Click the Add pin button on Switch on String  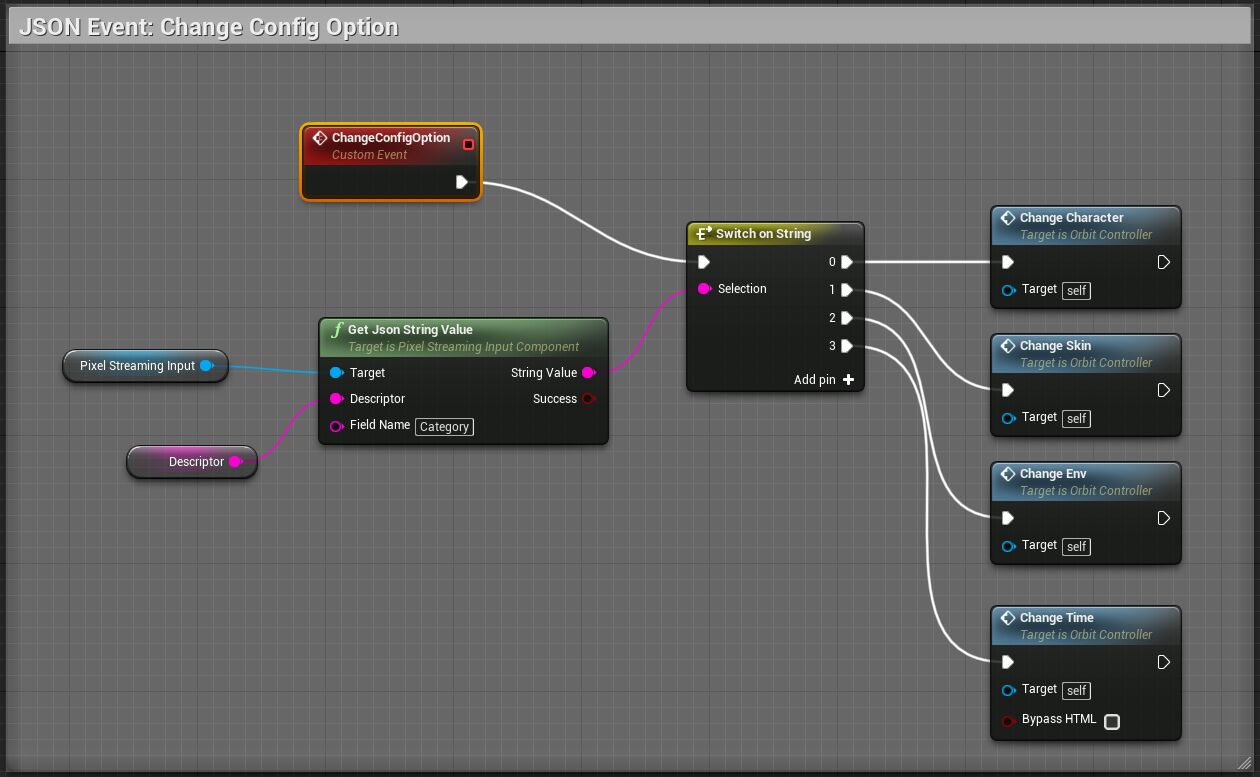pyautogui.click(x=847, y=379)
